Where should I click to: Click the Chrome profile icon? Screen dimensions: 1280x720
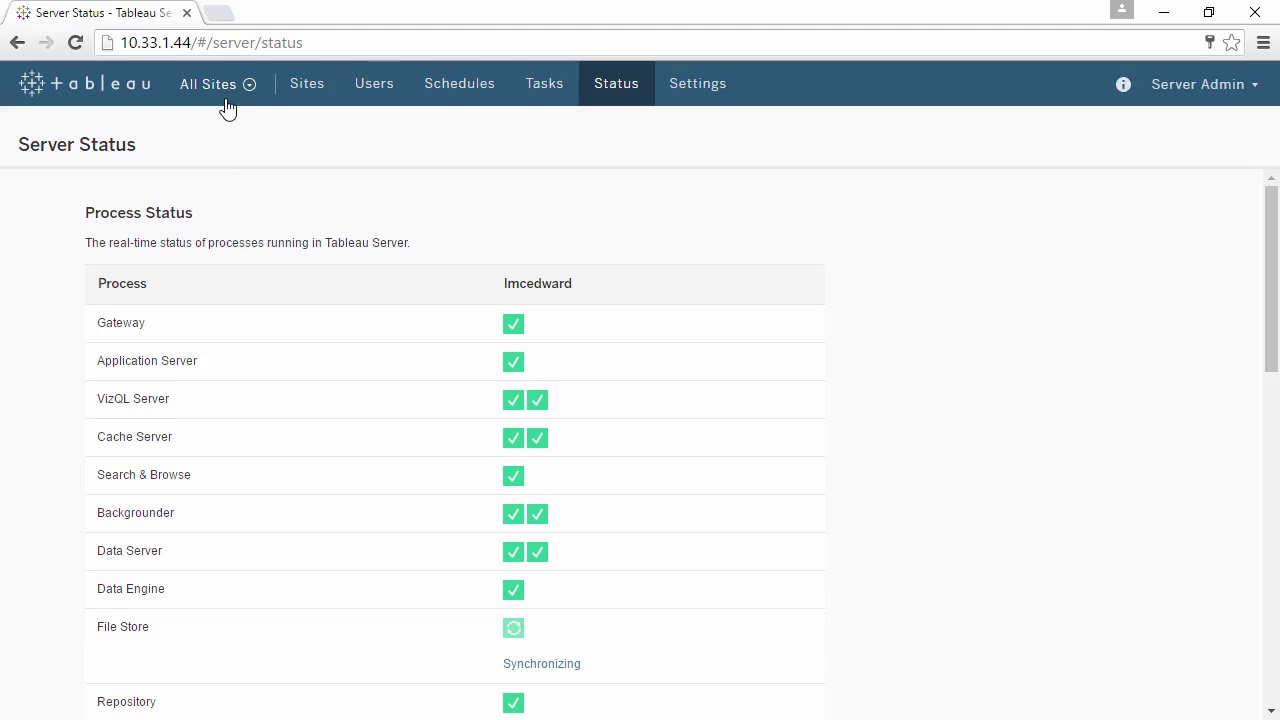[x=1122, y=10]
